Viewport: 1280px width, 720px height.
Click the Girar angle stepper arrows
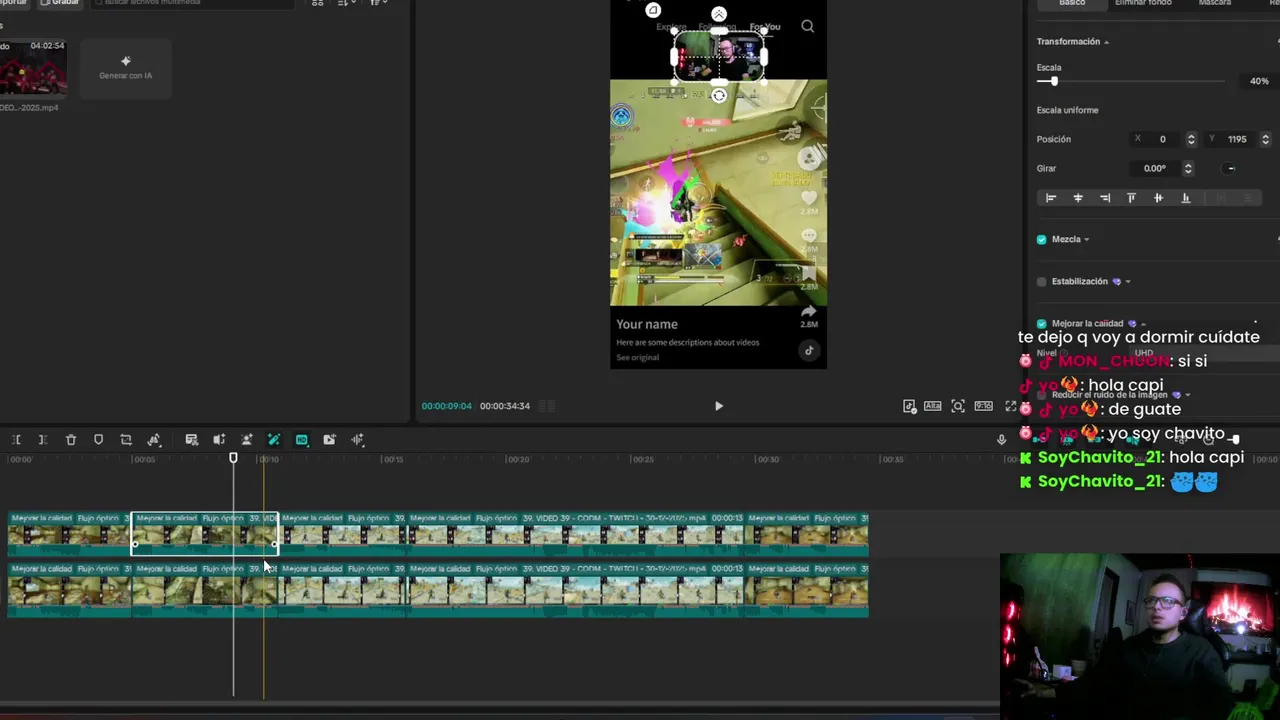(1188, 168)
